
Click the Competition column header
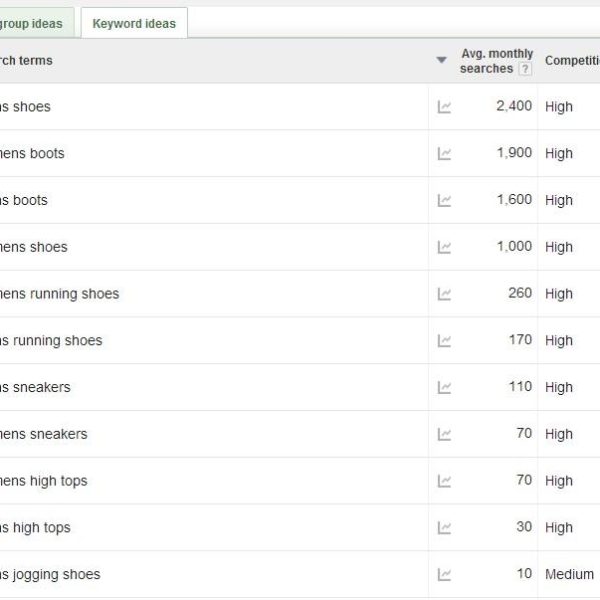572,61
